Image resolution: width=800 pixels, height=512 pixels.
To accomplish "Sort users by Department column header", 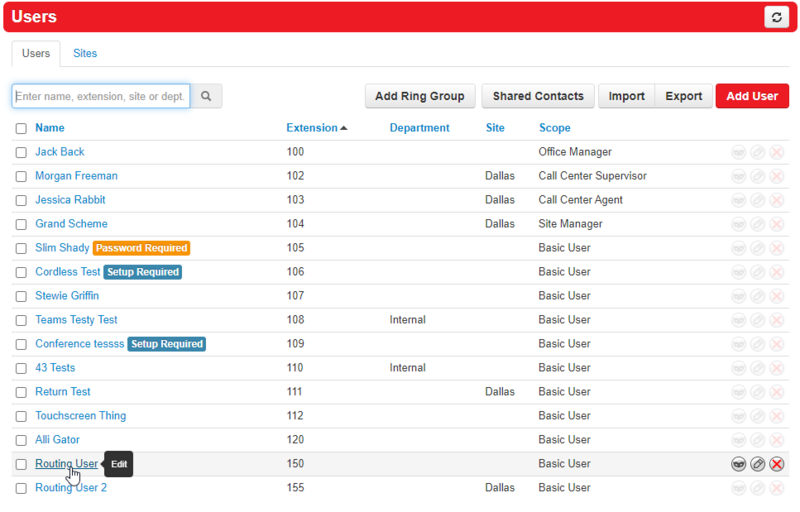I will pyautogui.click(x=419, y=128).
